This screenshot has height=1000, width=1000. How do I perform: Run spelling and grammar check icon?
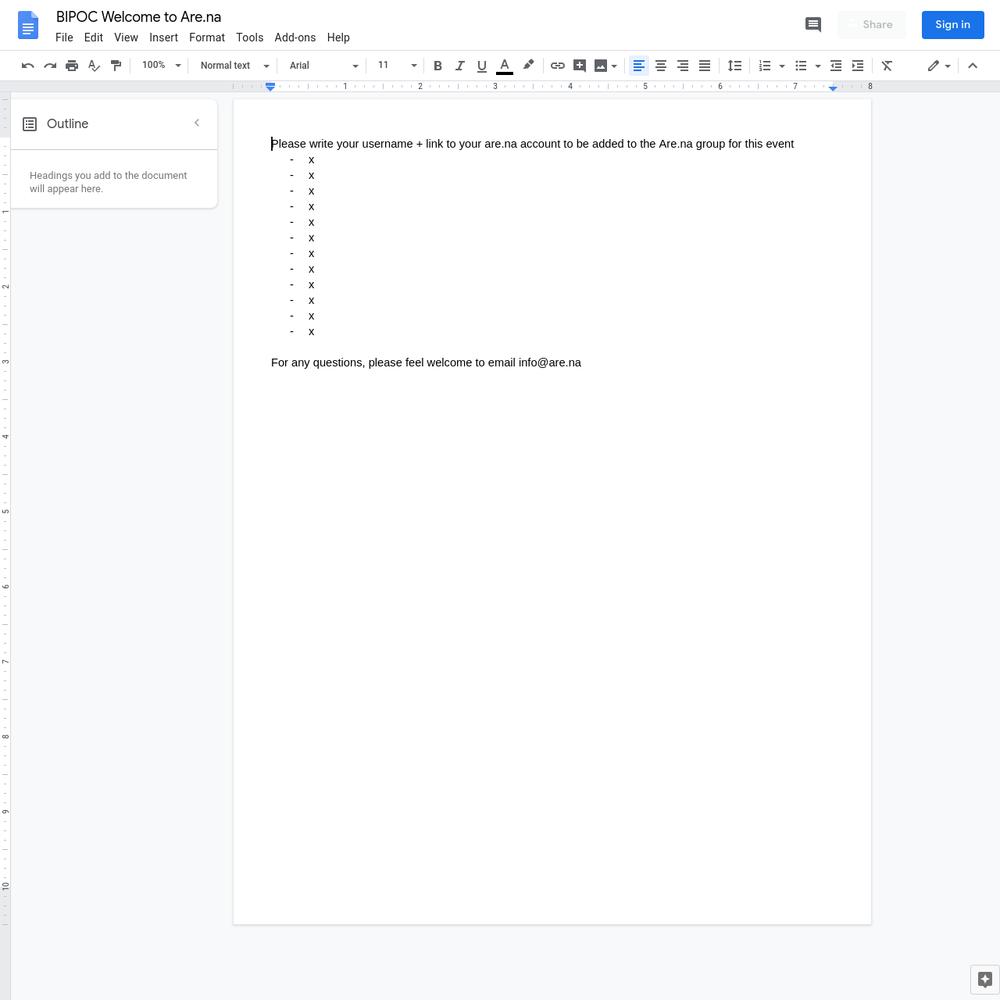click(94, 66)
